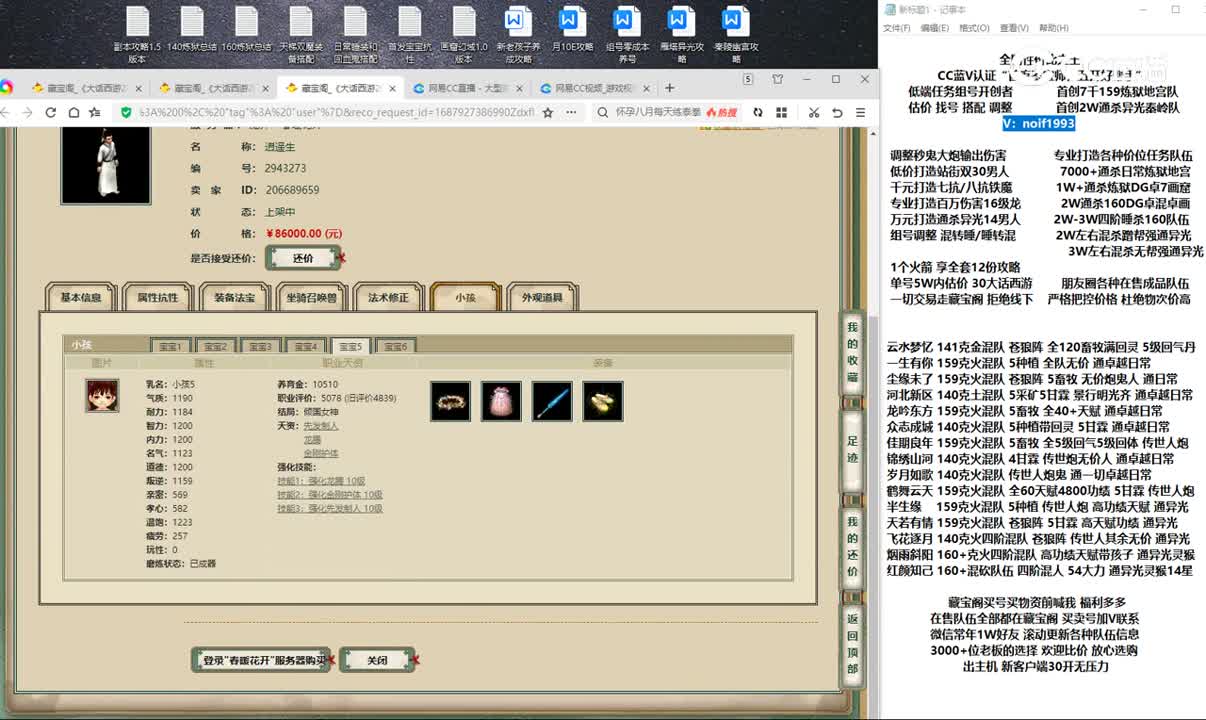The height and width of the screenshot is (720, 1206).
Task: Select the 宝宝1 sub-tab
Action: (171, 346)
